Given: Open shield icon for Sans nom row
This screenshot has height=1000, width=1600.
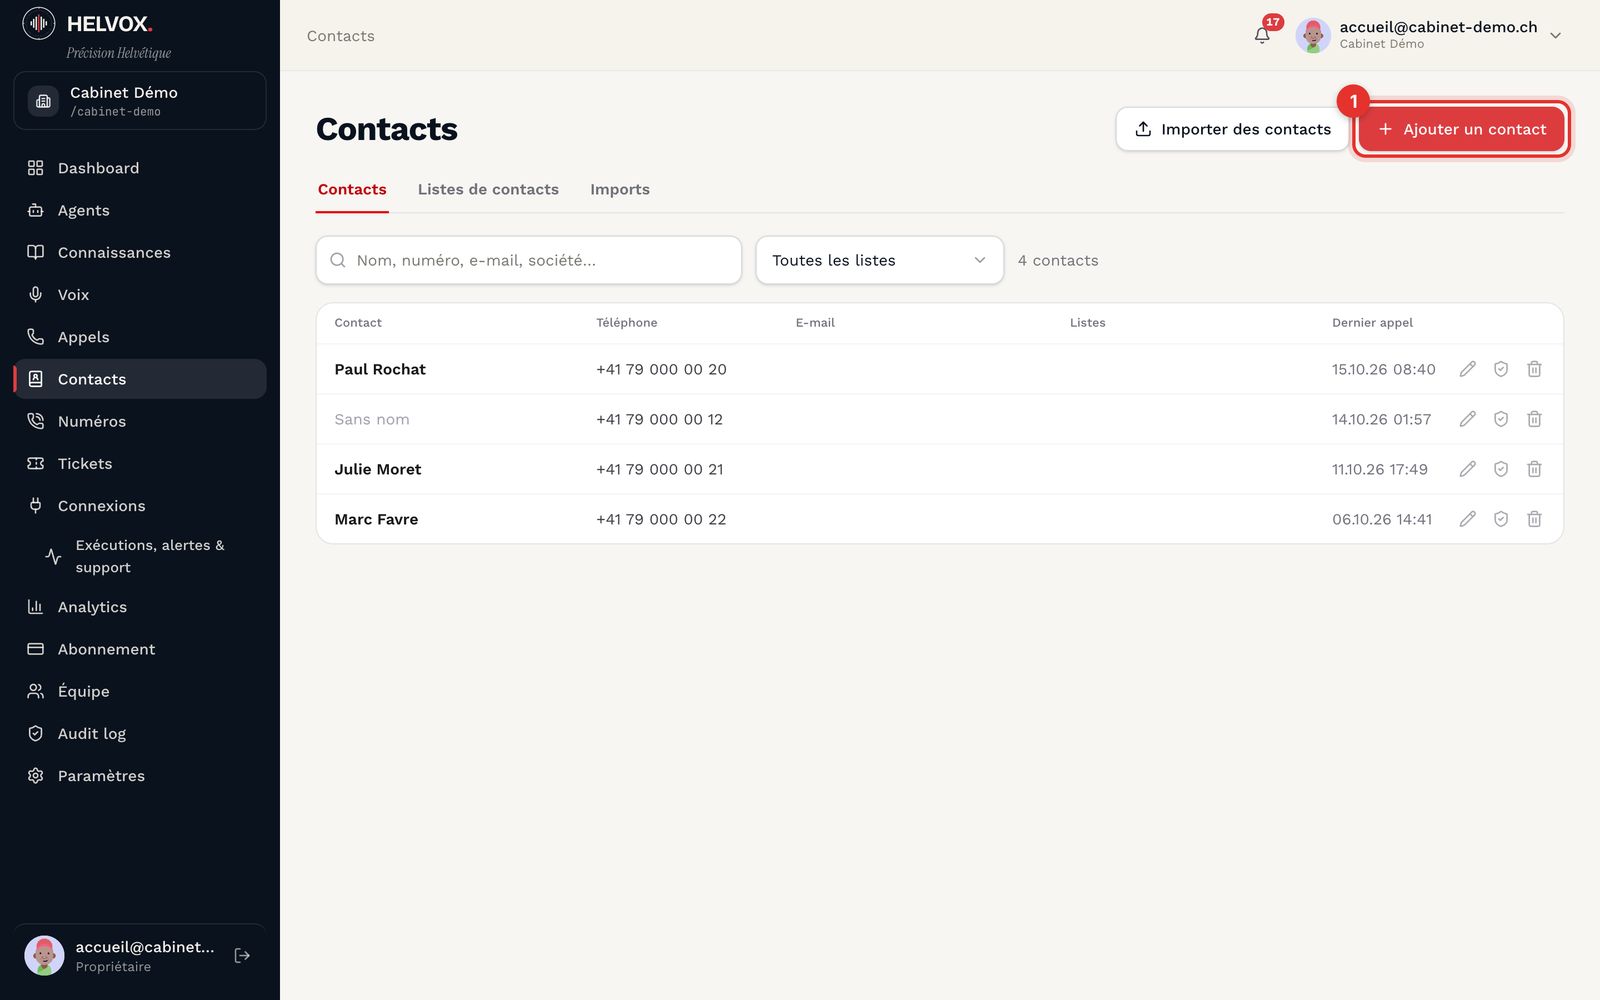Looking at the screenshot, I should pyautogui.click(x=1501, y=419).
